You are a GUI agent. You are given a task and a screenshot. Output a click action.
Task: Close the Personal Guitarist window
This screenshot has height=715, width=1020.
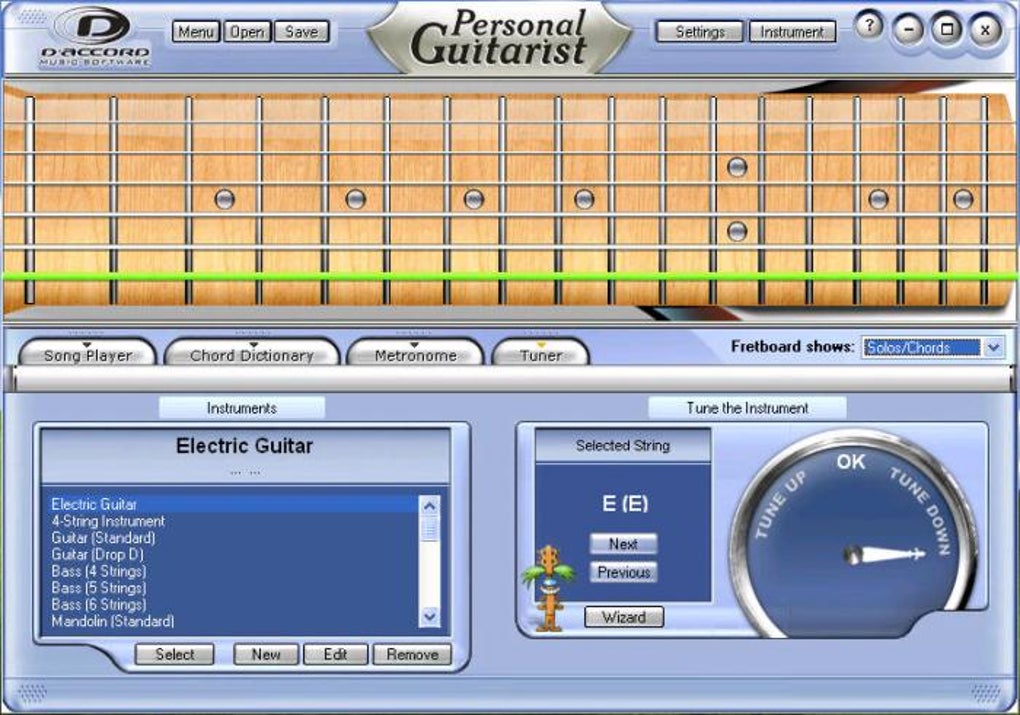[985, 30]
